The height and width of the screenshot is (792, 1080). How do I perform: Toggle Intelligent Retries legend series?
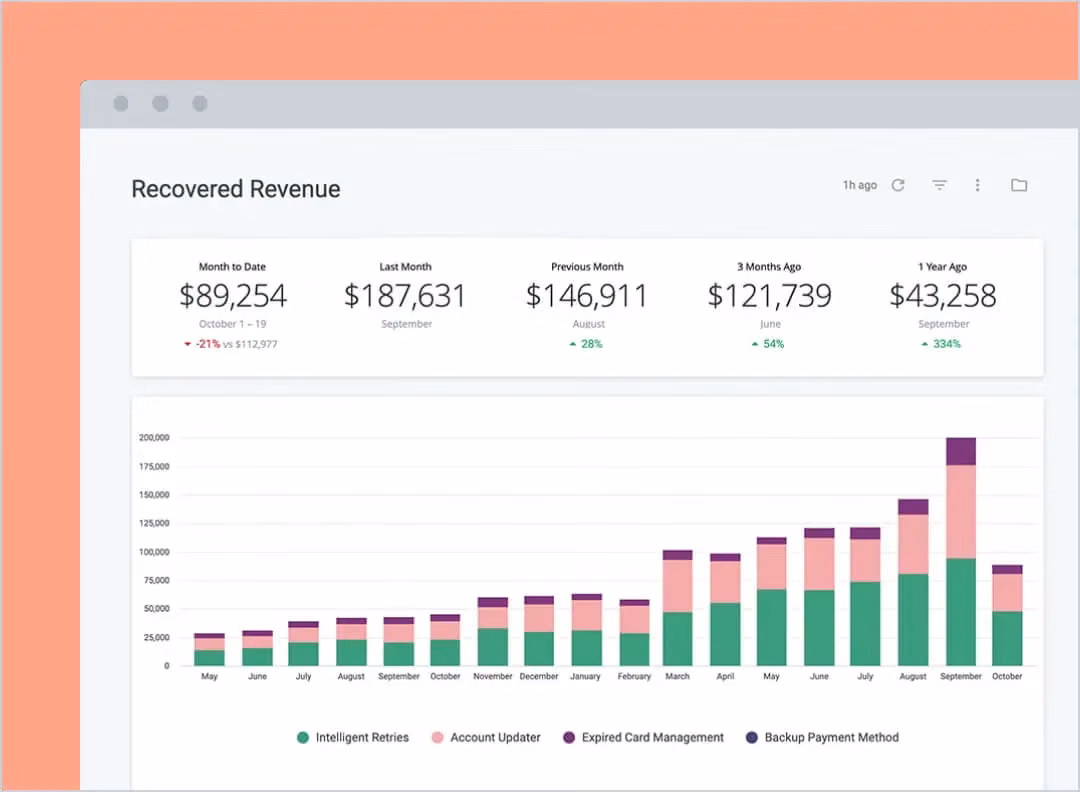pos(362,738)
